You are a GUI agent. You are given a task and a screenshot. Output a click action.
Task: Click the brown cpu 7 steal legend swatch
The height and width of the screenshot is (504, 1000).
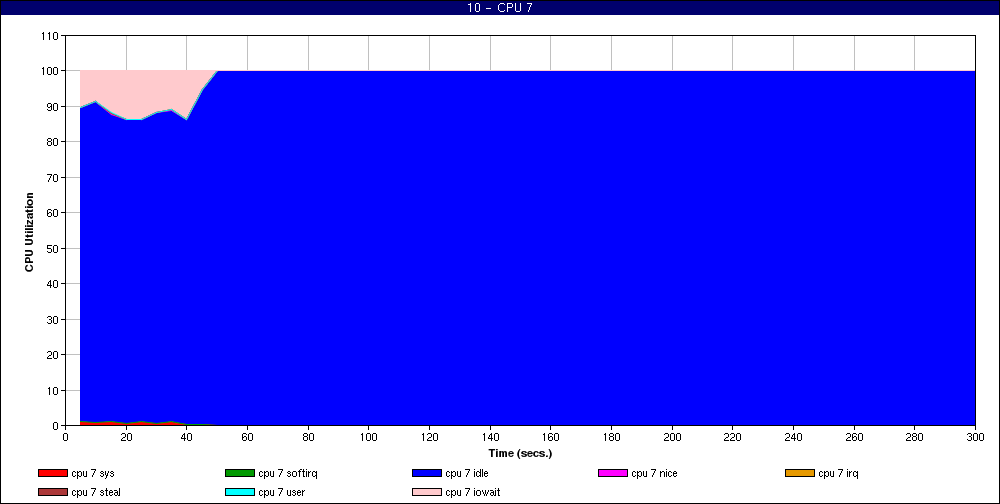(x=53, y=493)
